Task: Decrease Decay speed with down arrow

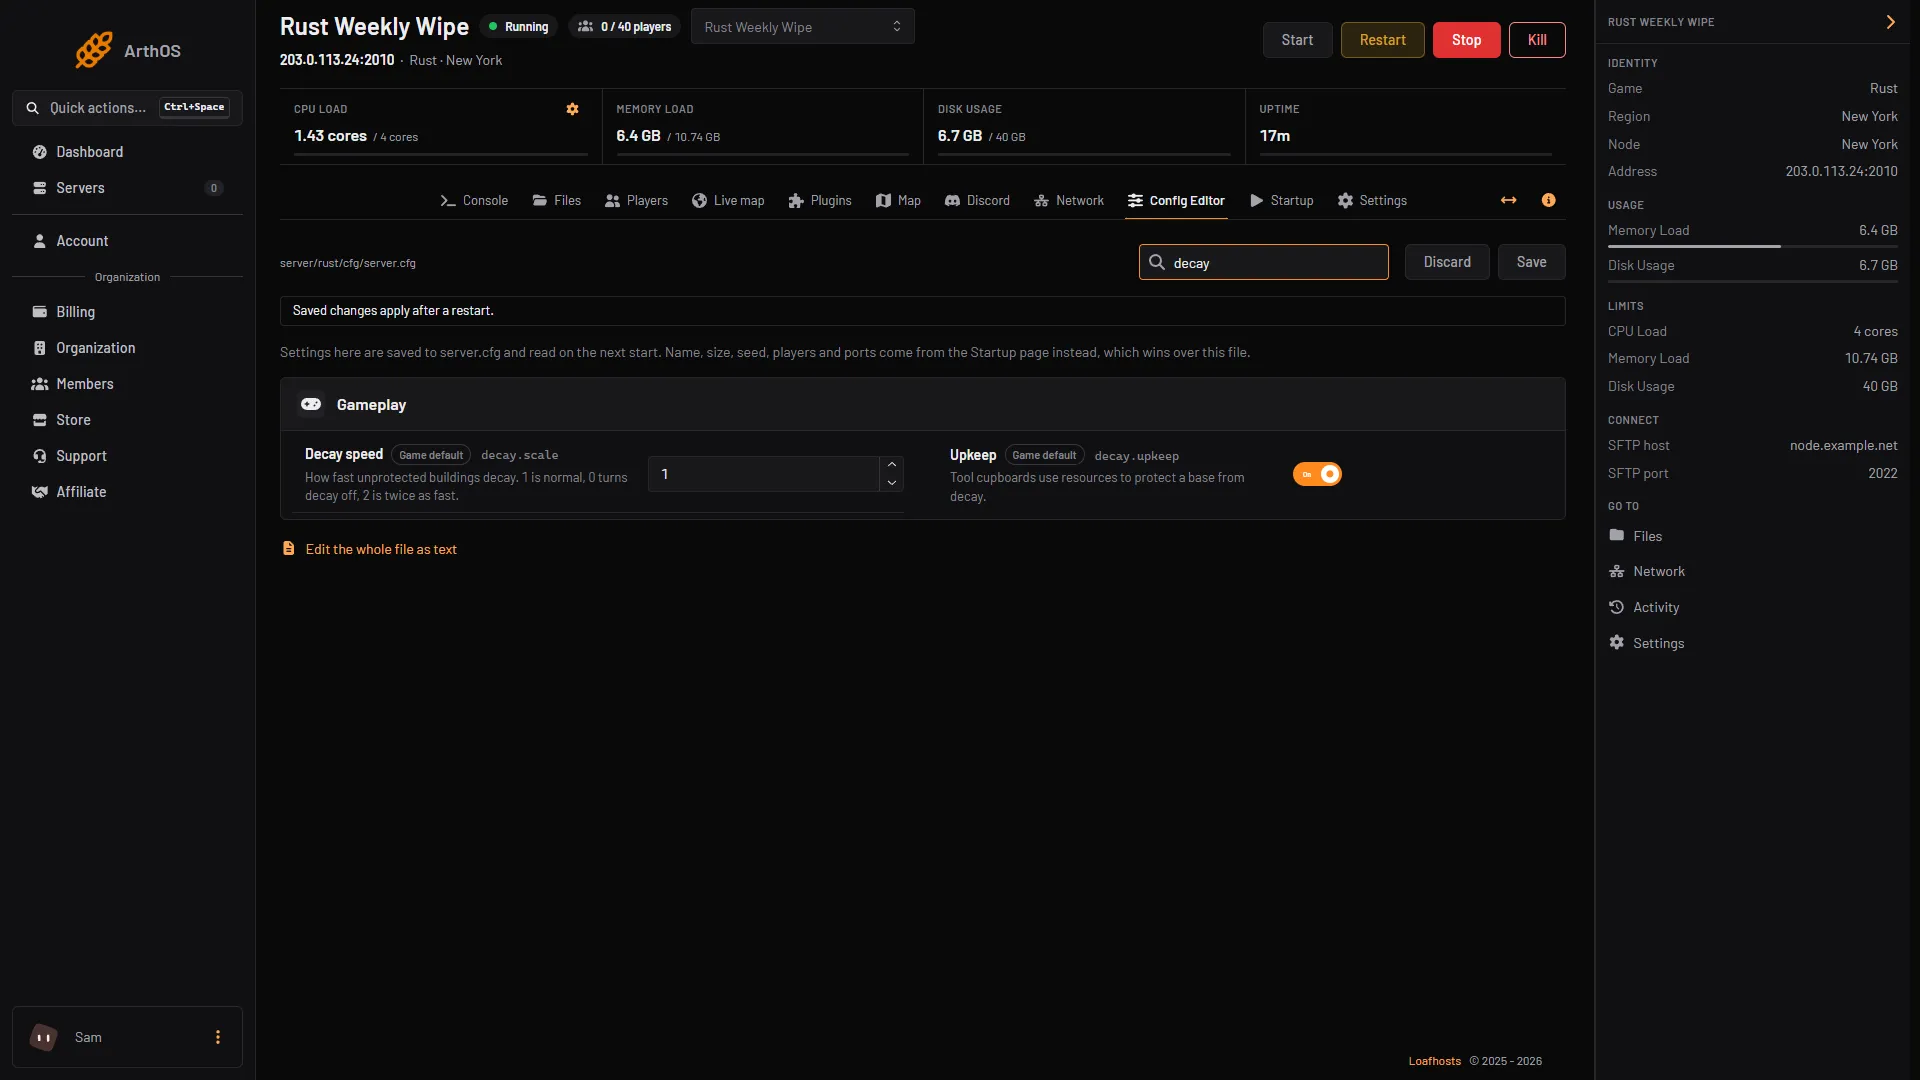Action: tap(892, 483)
